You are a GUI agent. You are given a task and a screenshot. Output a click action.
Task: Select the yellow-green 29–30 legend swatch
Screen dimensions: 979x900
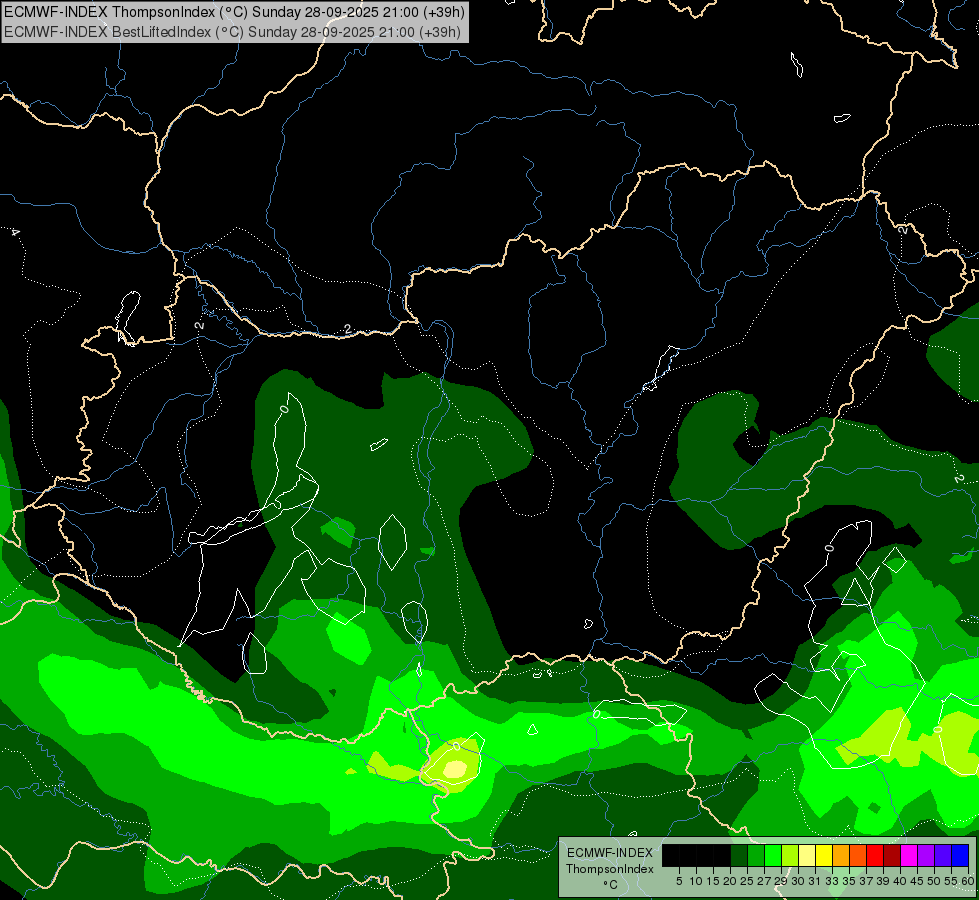790,855
